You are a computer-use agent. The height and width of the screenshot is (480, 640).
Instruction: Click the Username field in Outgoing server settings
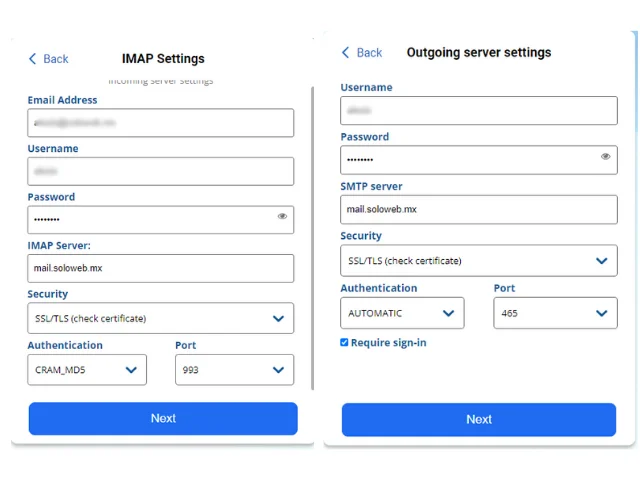coord(479,111)
